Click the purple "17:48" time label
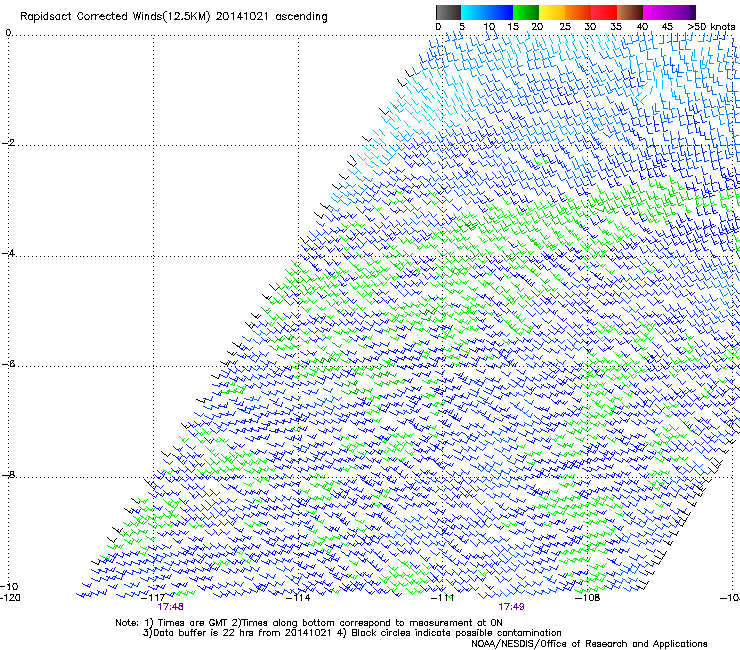This screenshot has height=650, width=740. tap(170, 607)
